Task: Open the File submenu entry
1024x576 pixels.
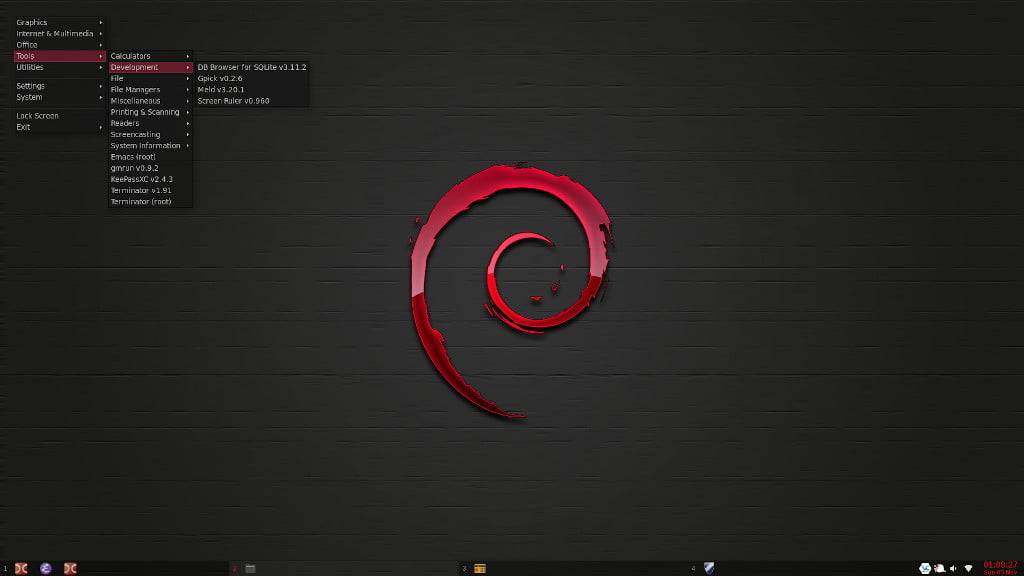Action: [x=150, y=78]
